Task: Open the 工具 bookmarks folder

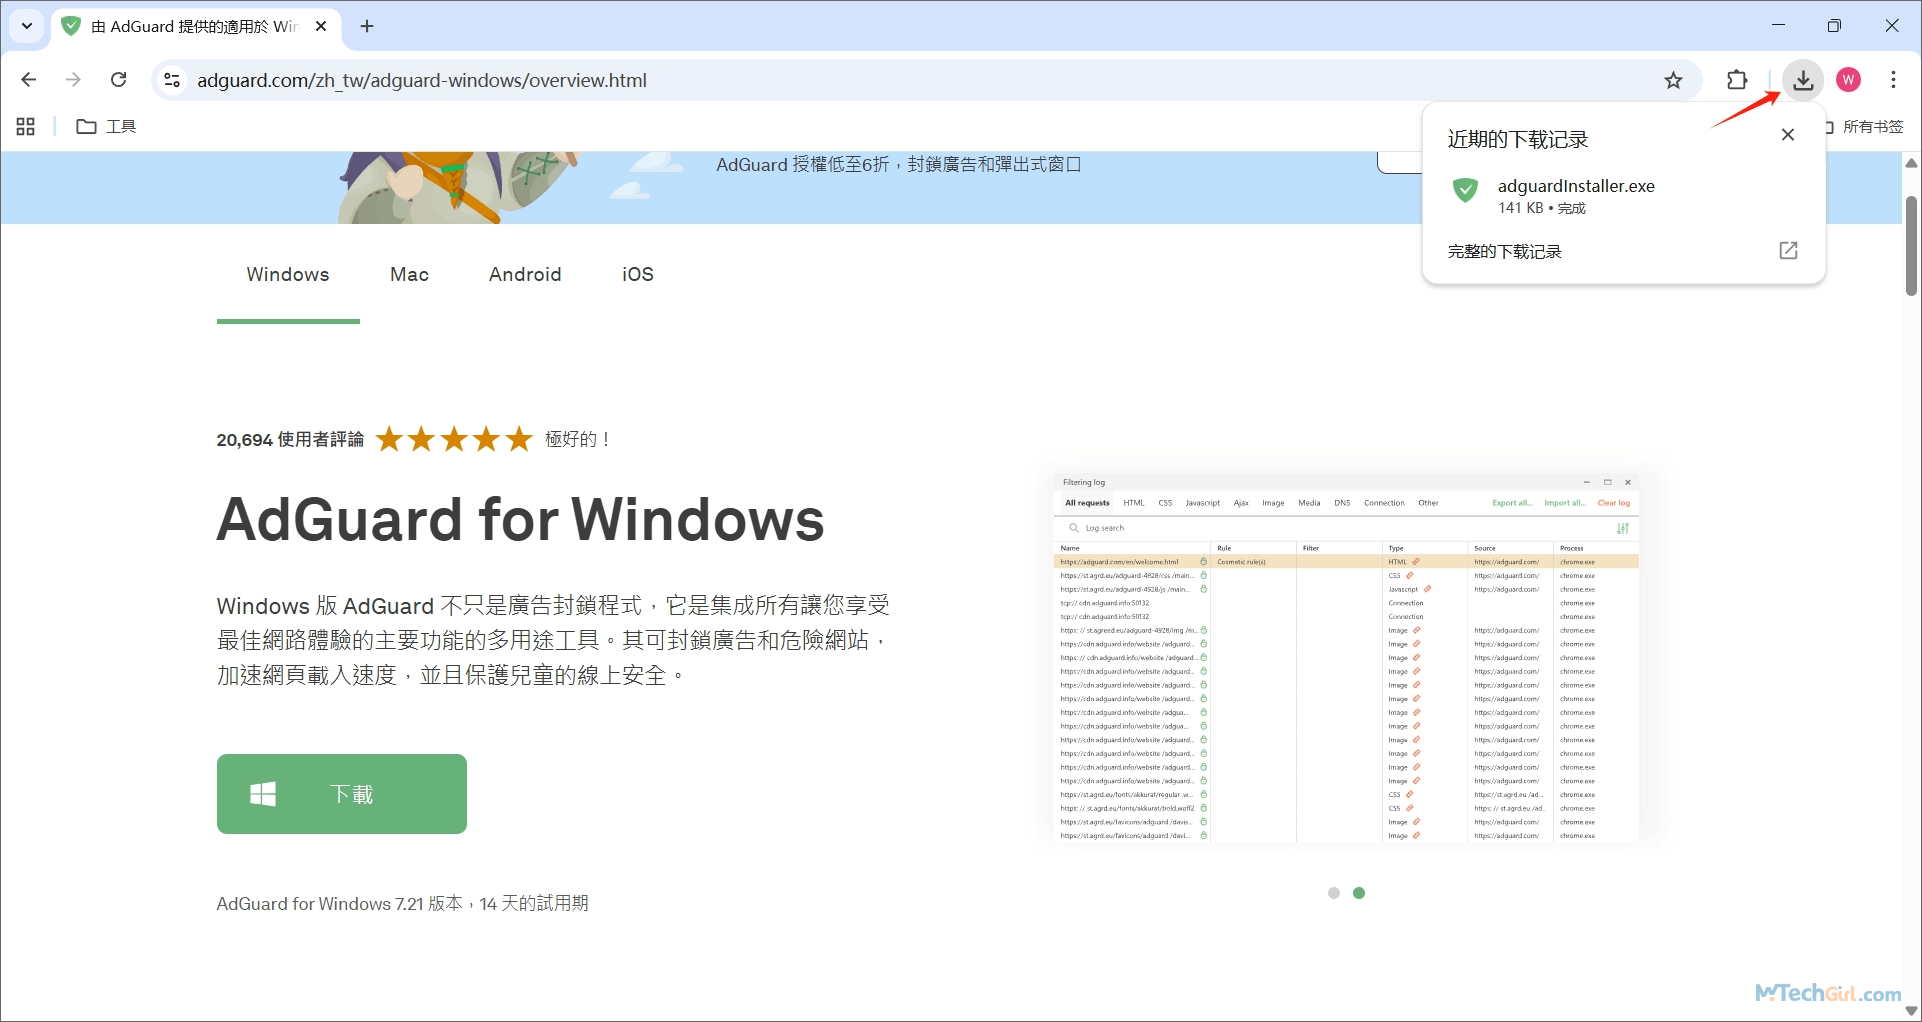Action: pyautogui.click(x=107, y=127)
